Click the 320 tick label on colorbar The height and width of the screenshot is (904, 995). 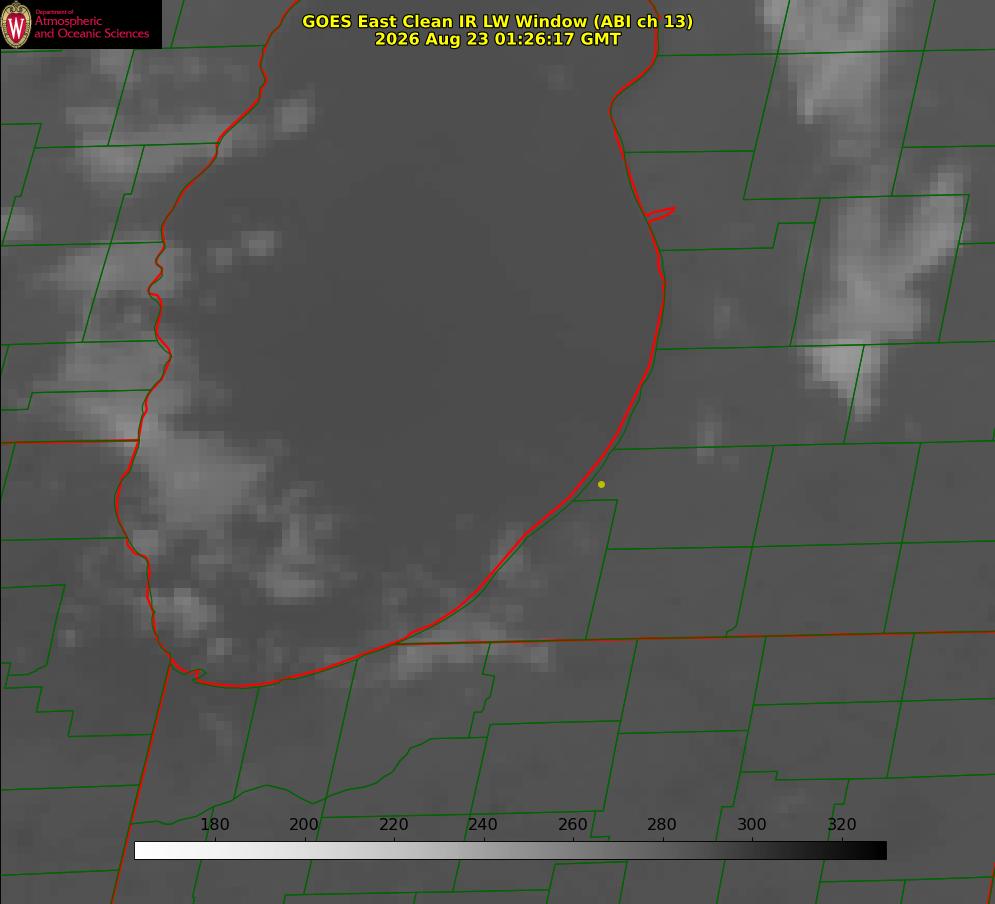pos(842,824)
